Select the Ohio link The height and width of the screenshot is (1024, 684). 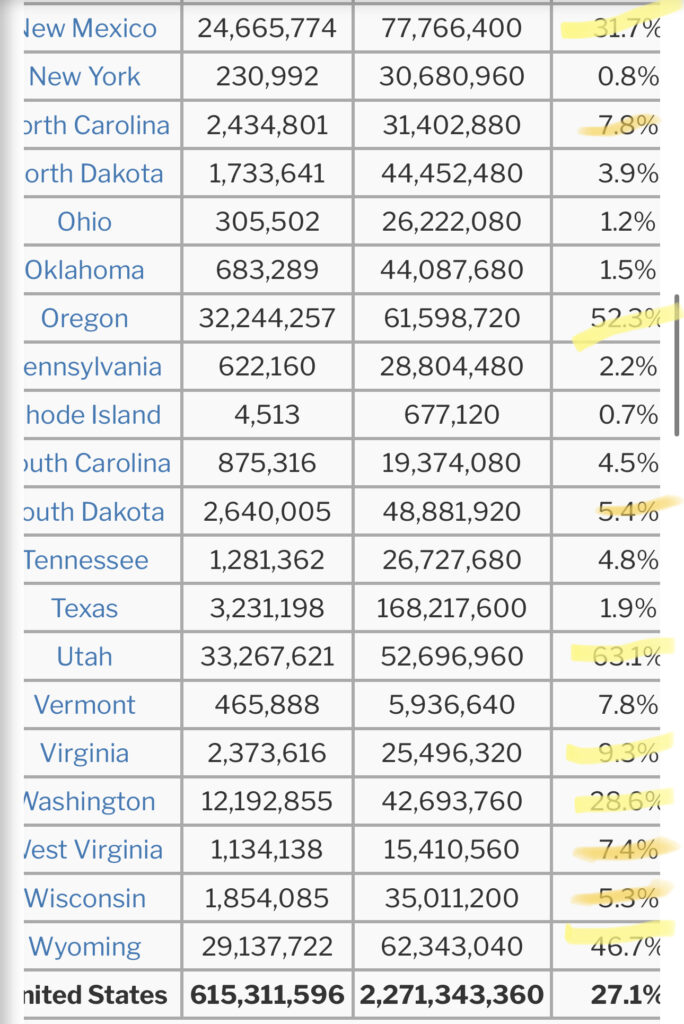click(x=85, y=222)
